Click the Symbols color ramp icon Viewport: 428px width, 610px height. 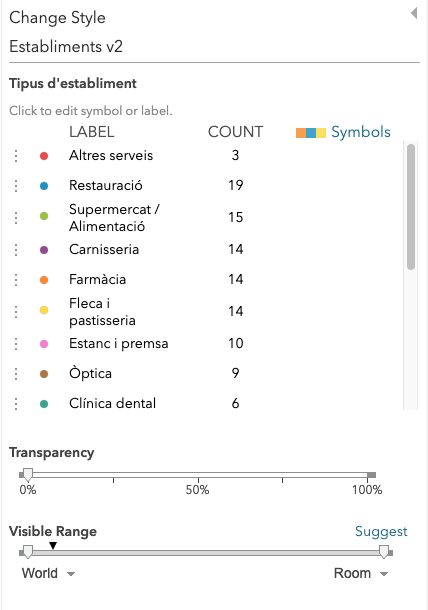tap(310, 133)
